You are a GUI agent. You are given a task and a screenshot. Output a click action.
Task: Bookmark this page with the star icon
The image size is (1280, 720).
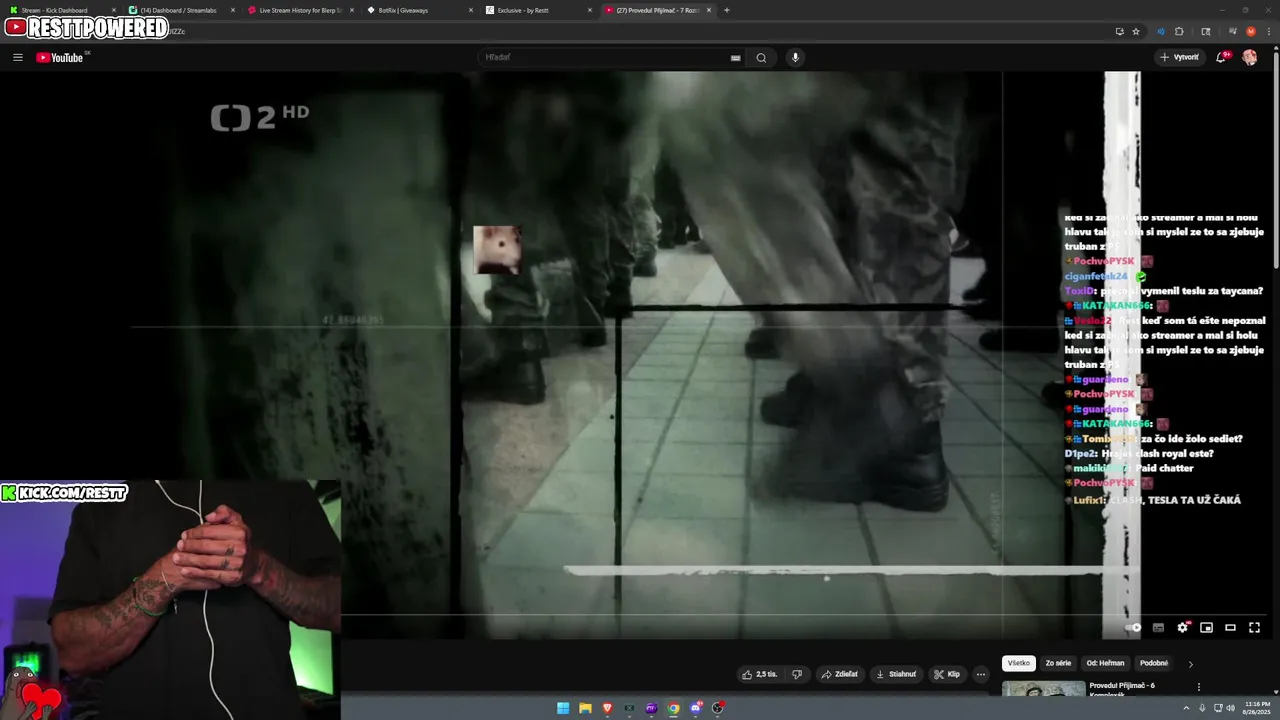pyautogui.click(x=1136, y=31)
